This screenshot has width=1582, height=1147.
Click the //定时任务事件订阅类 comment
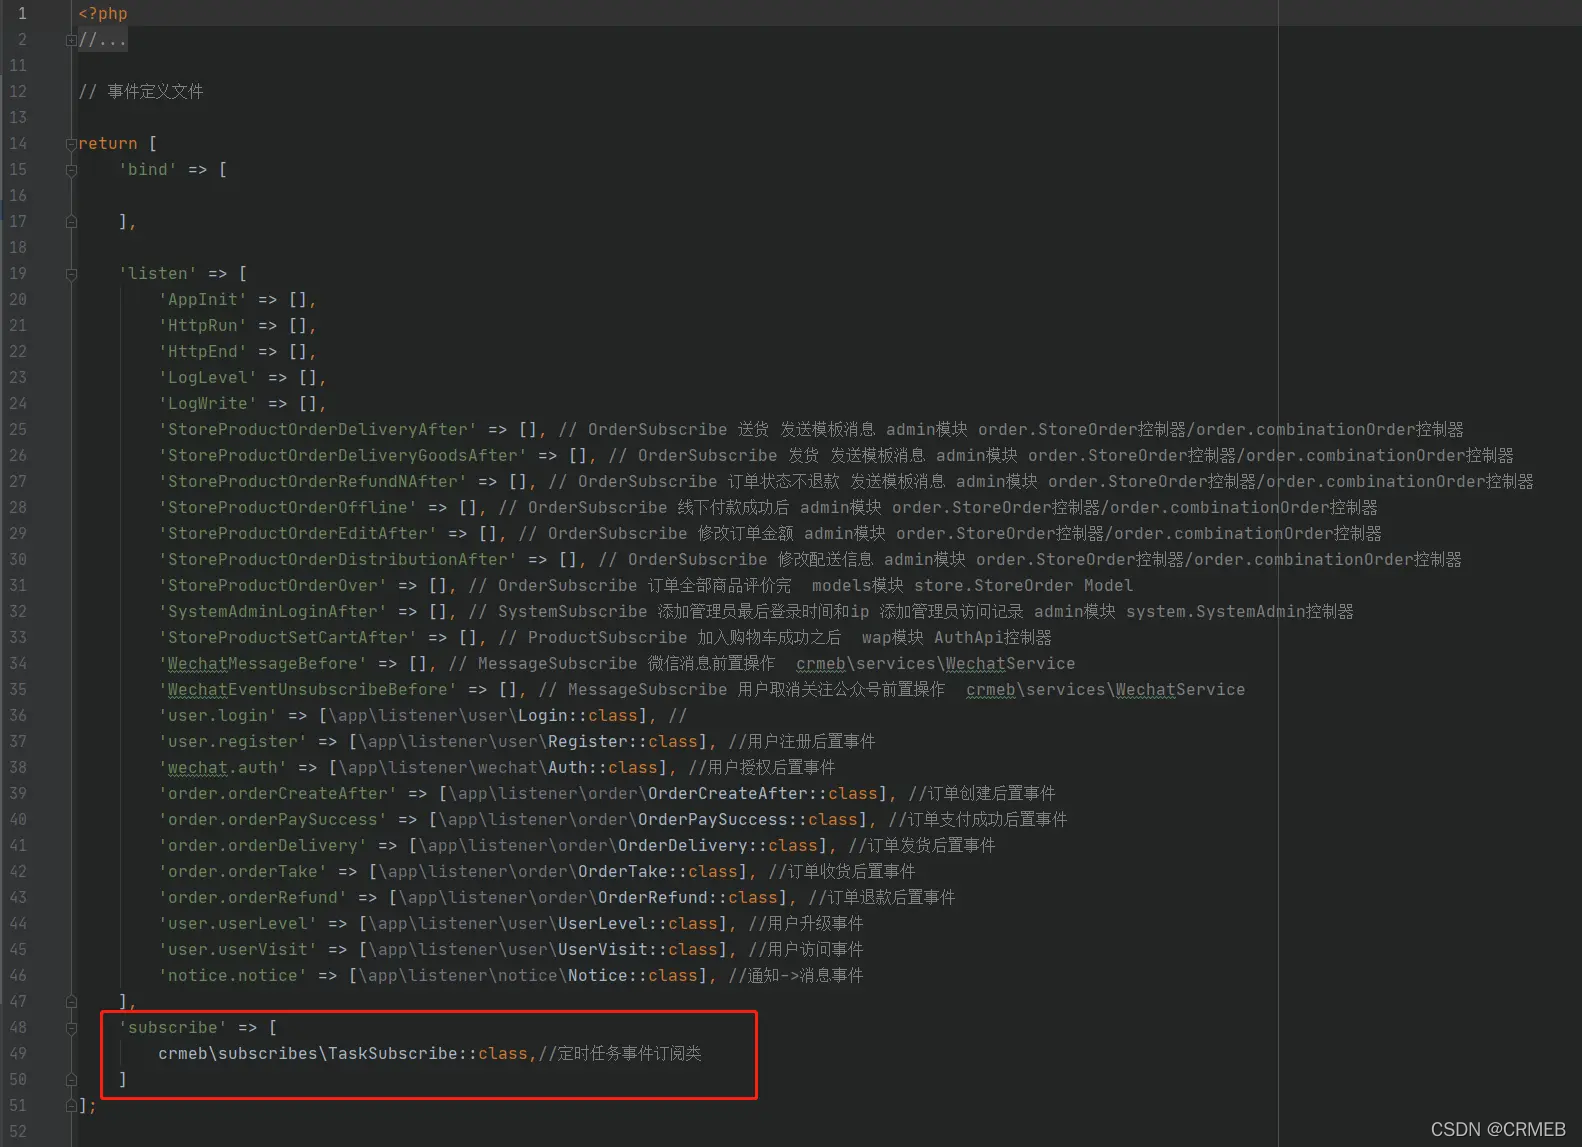pyautogui.click(x=620, y=1054)
